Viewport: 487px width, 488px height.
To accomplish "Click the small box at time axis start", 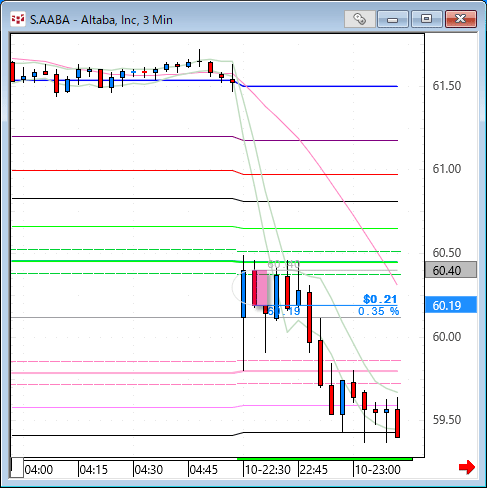I will (17, 468).
